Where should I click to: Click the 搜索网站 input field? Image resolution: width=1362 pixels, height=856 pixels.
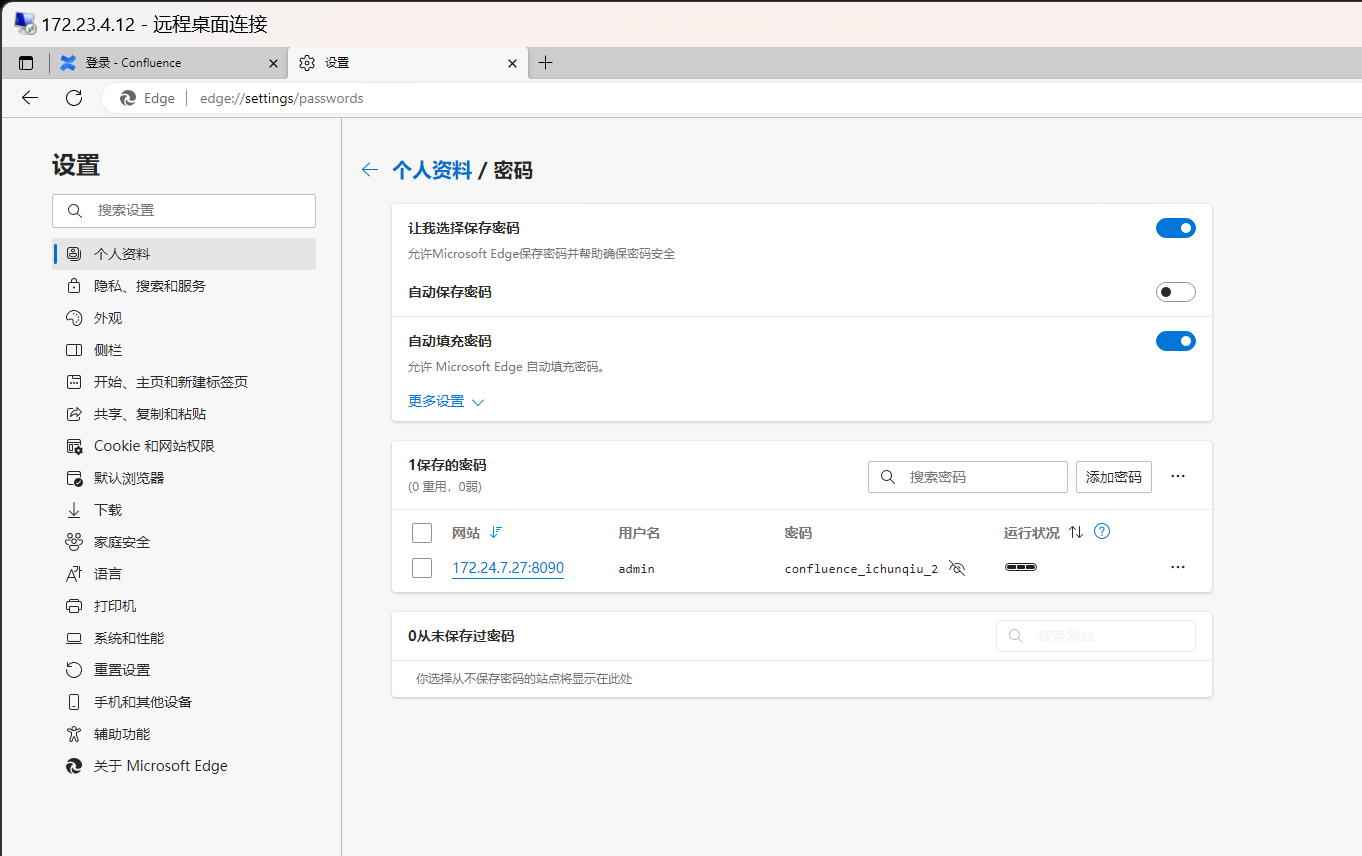click(x=1096, y=636)
